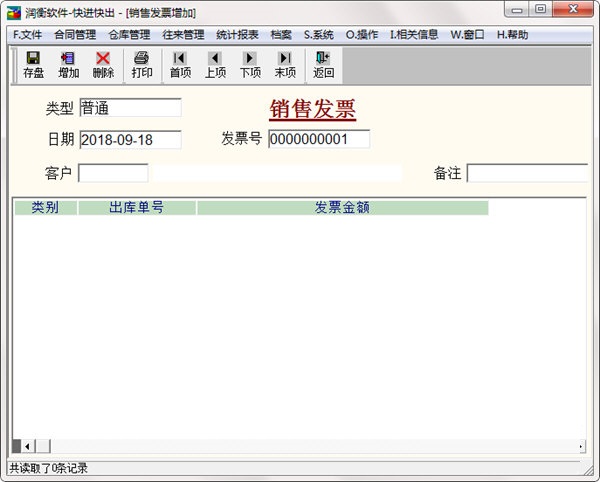Image resolution: width=600 pixels, height=482 pixels.
Task: Open the 档案 menu
Action: (x=281, y=35)
